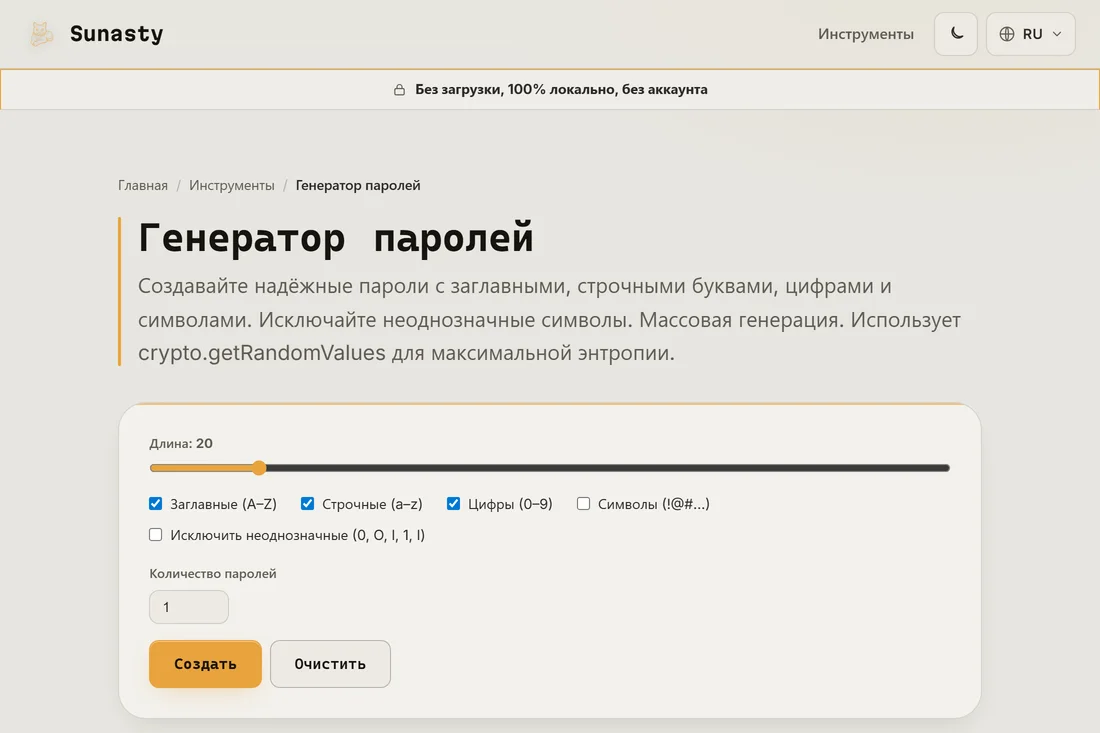Viewport: 1100px width, 733px height.
Task: Enable the Символы (!@#...) checkbox
Action: click(583, 504)
